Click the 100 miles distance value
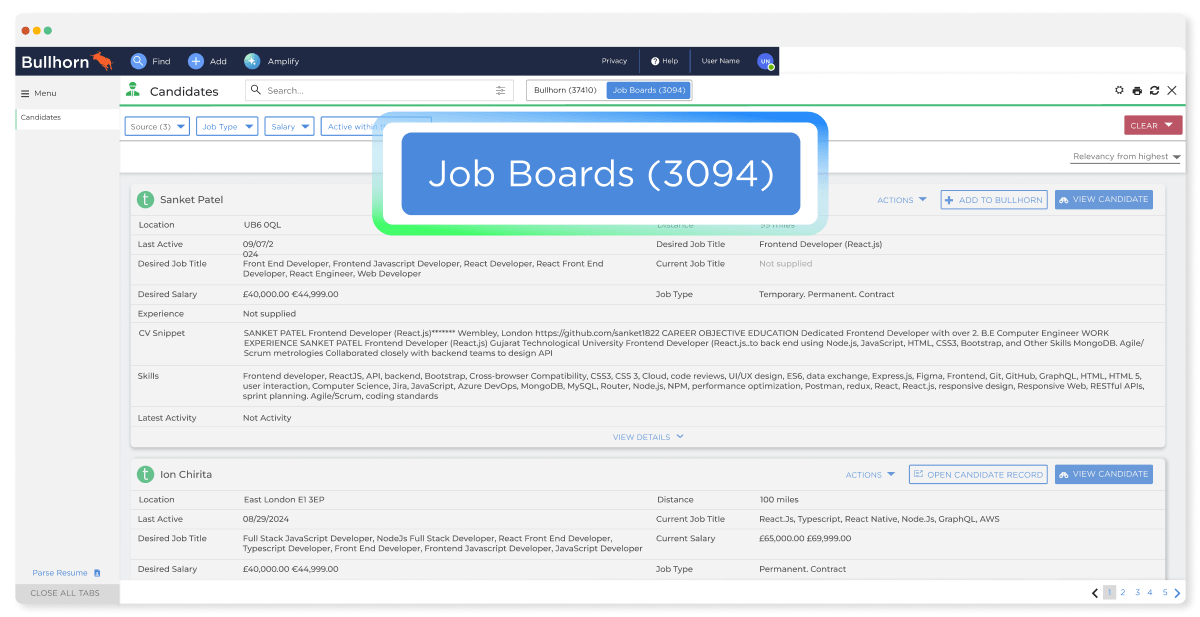1200x617 pixels. click(x=779, y=499)
